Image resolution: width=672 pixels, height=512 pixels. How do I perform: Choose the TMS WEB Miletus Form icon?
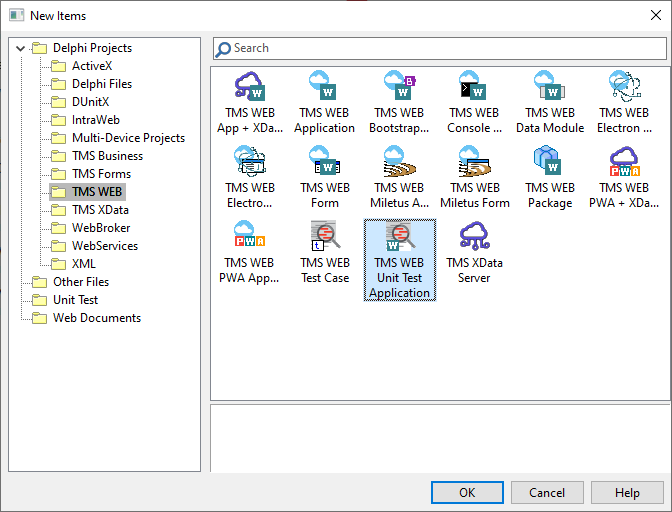tap(474, 161)
